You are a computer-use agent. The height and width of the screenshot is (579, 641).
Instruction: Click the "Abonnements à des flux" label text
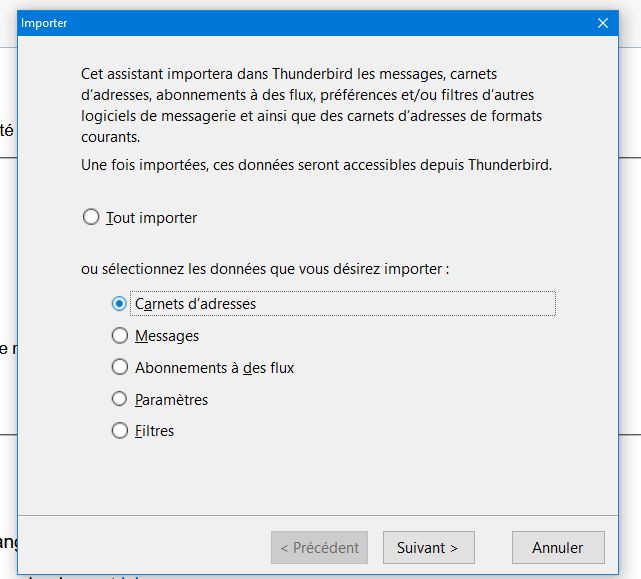(x=214, y=367)
